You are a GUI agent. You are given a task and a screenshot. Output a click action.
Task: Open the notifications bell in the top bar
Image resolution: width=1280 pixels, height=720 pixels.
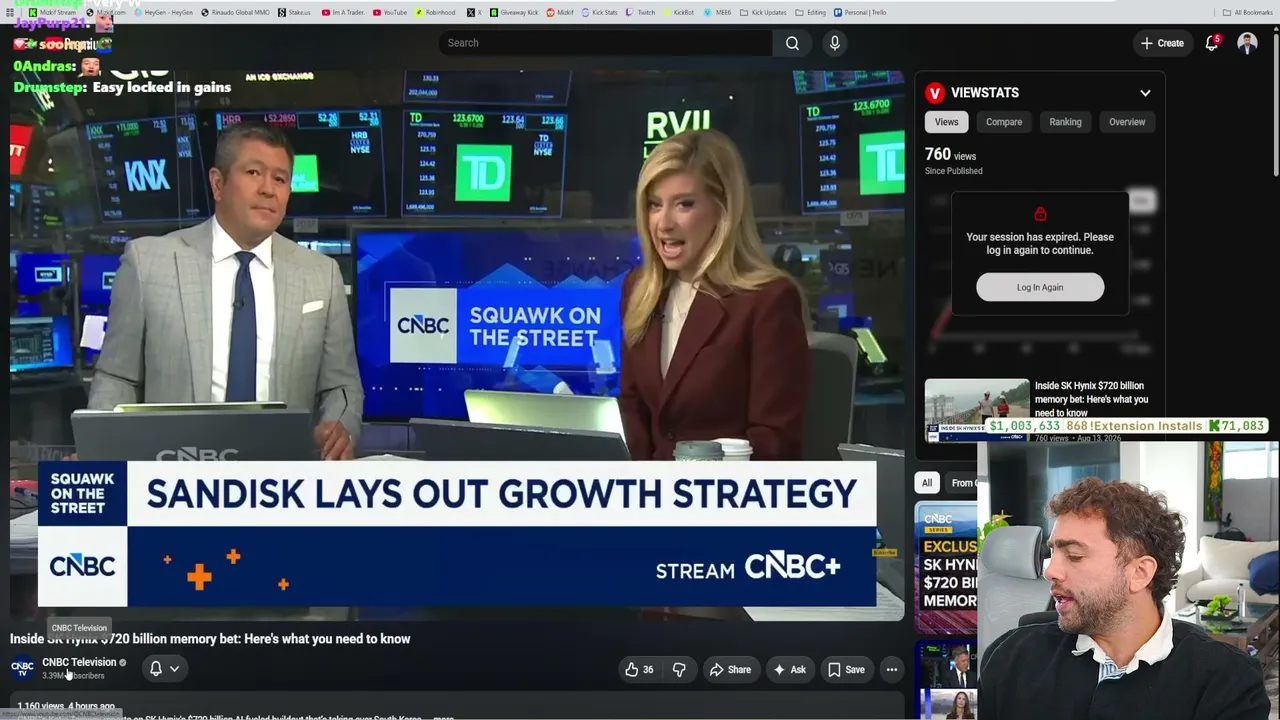pyautogui.click(x=1212, y=43)
